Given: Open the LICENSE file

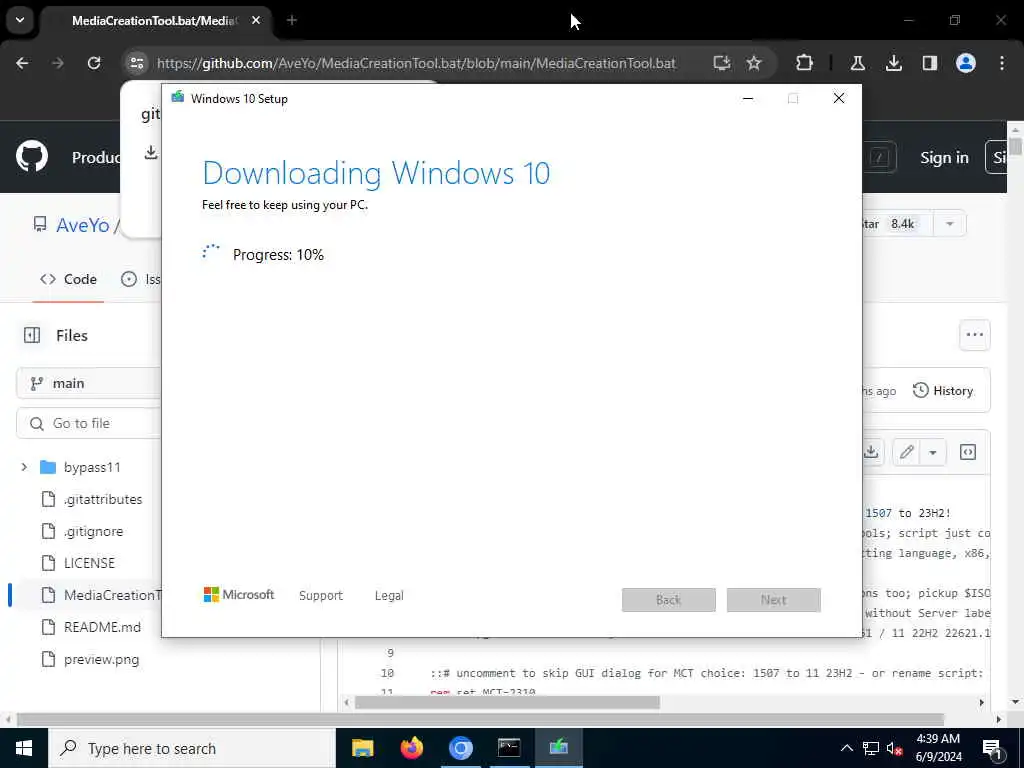Looking at the screenshot, I should tap(89, 563).
